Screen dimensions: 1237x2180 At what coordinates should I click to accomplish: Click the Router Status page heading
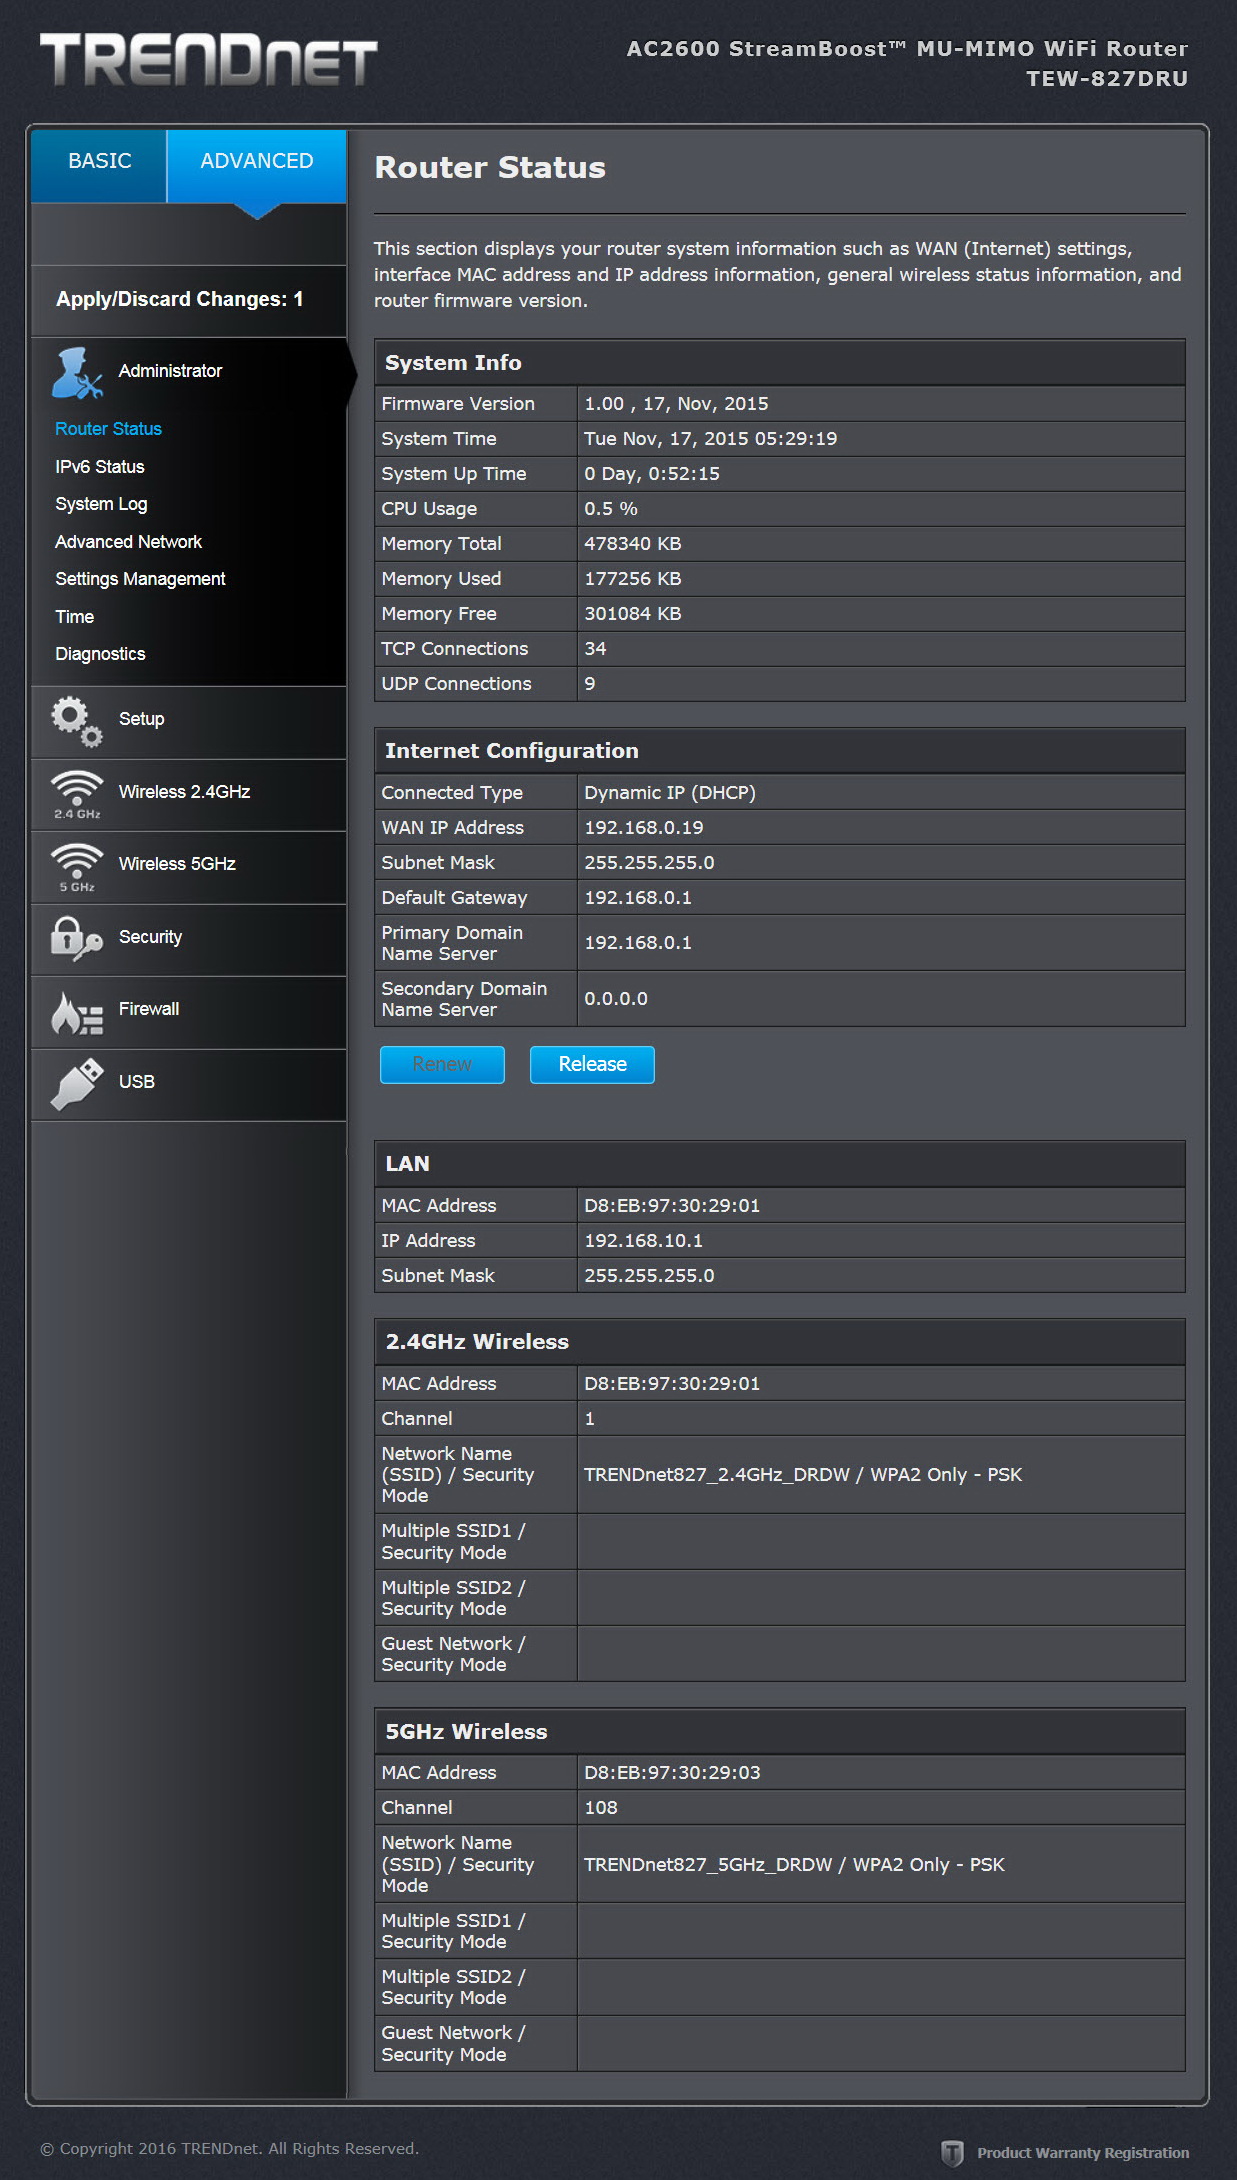tap(490, 168)
